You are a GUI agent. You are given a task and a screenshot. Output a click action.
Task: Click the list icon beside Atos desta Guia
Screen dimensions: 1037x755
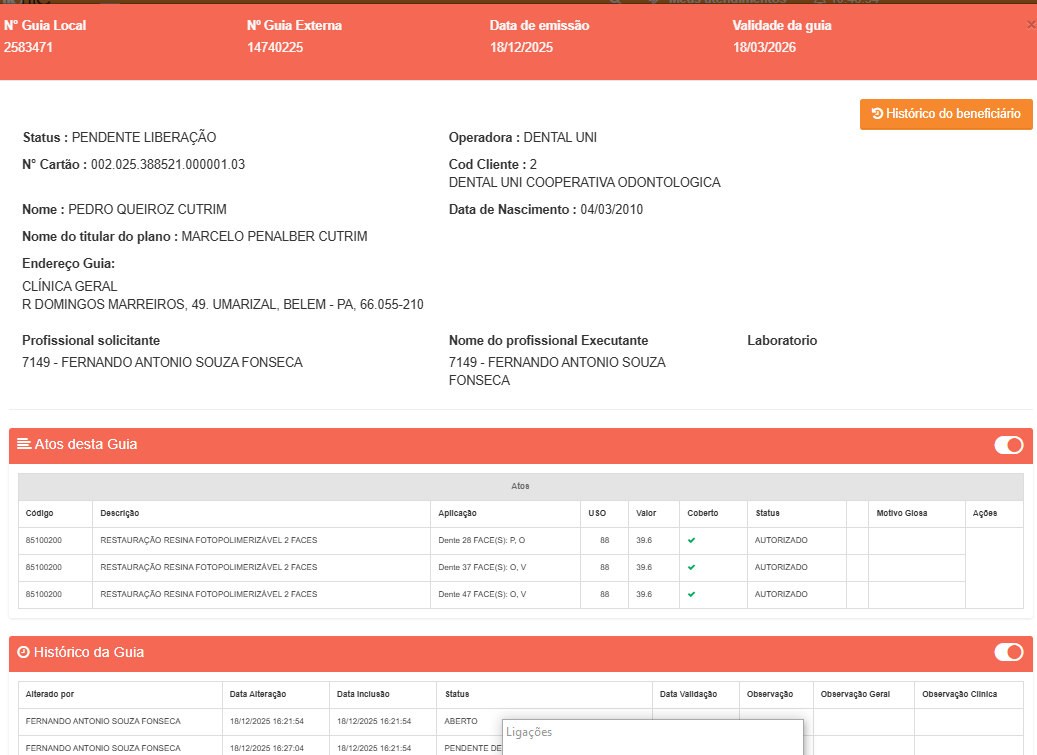(24, 444)
